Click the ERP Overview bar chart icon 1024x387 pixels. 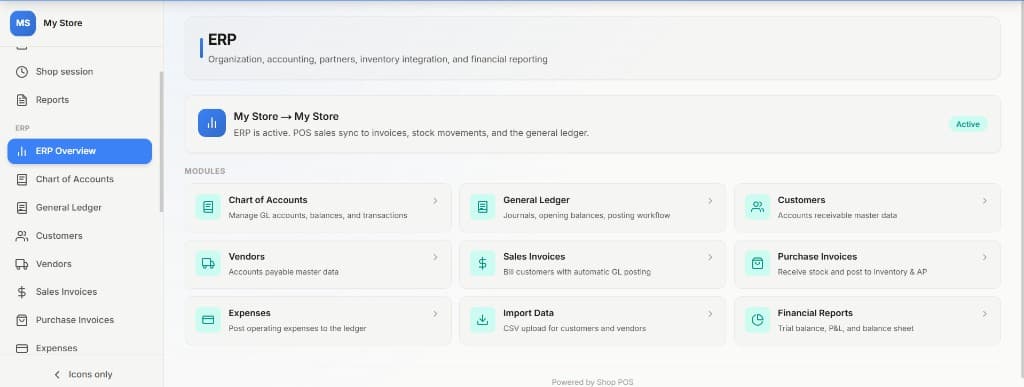[22, 151]
